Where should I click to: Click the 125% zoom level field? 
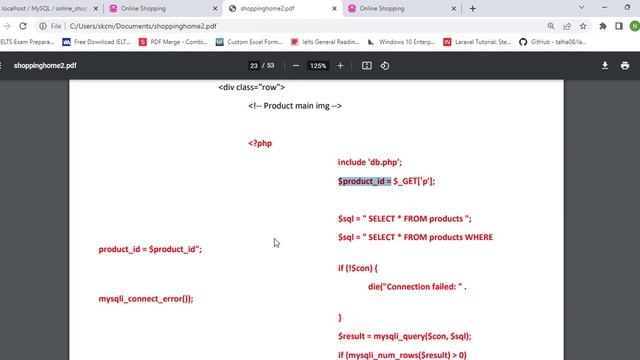click(x=318, y=66)
